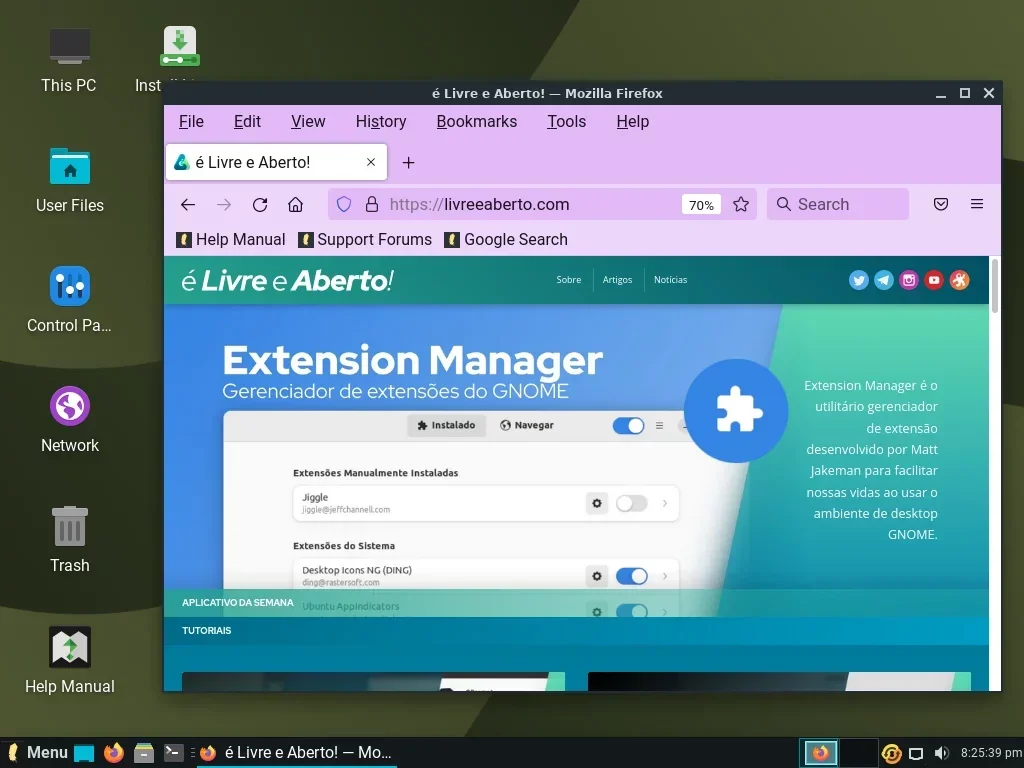This screenshot has width=1024, height=768.
Task: Launch Firefox from taskbar quick launcher
Action: (114, 752)
